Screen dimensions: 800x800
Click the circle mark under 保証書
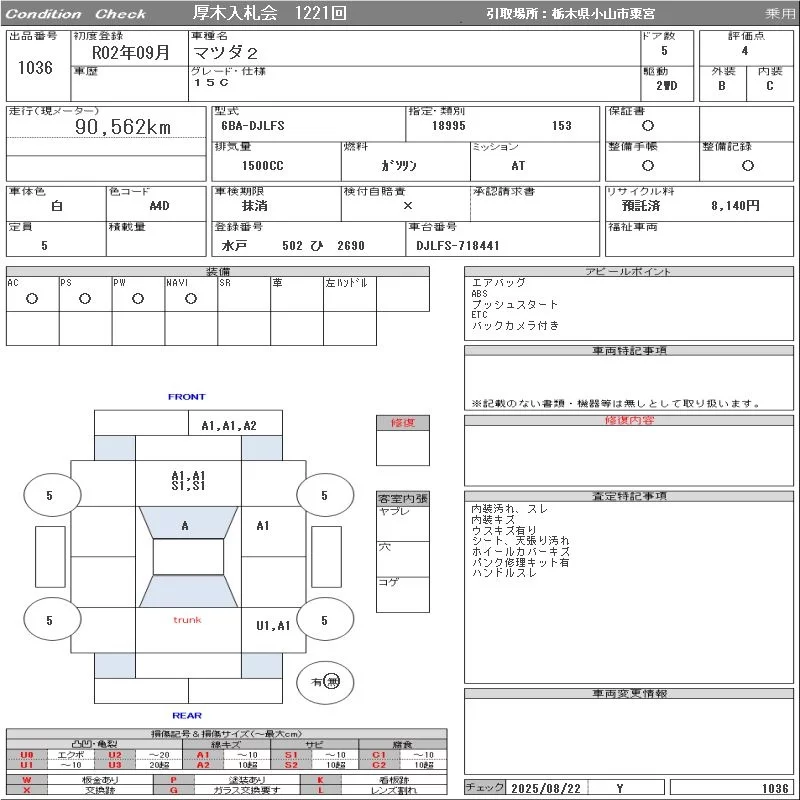click(647, 126)
